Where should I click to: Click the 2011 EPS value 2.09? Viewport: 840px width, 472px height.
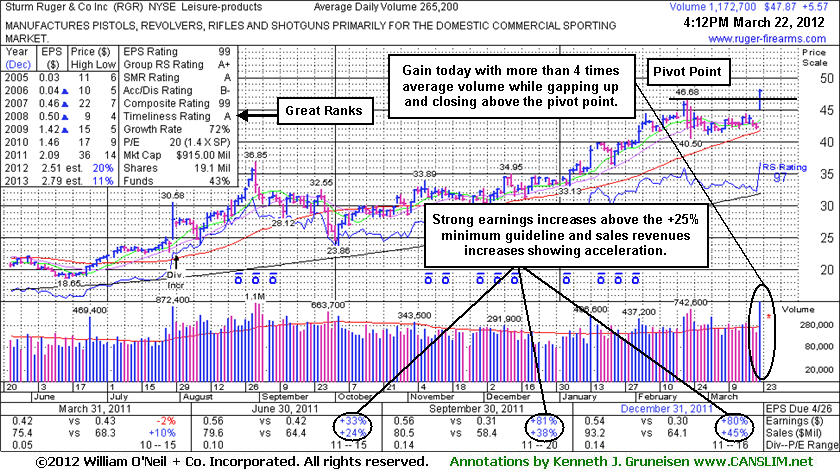[x=49, y=155]
